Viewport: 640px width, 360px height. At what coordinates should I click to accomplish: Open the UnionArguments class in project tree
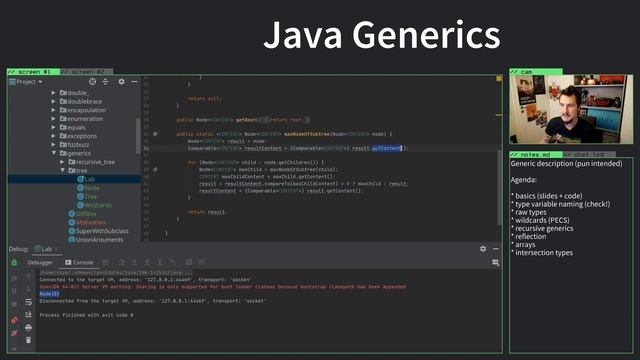point(96,240)
